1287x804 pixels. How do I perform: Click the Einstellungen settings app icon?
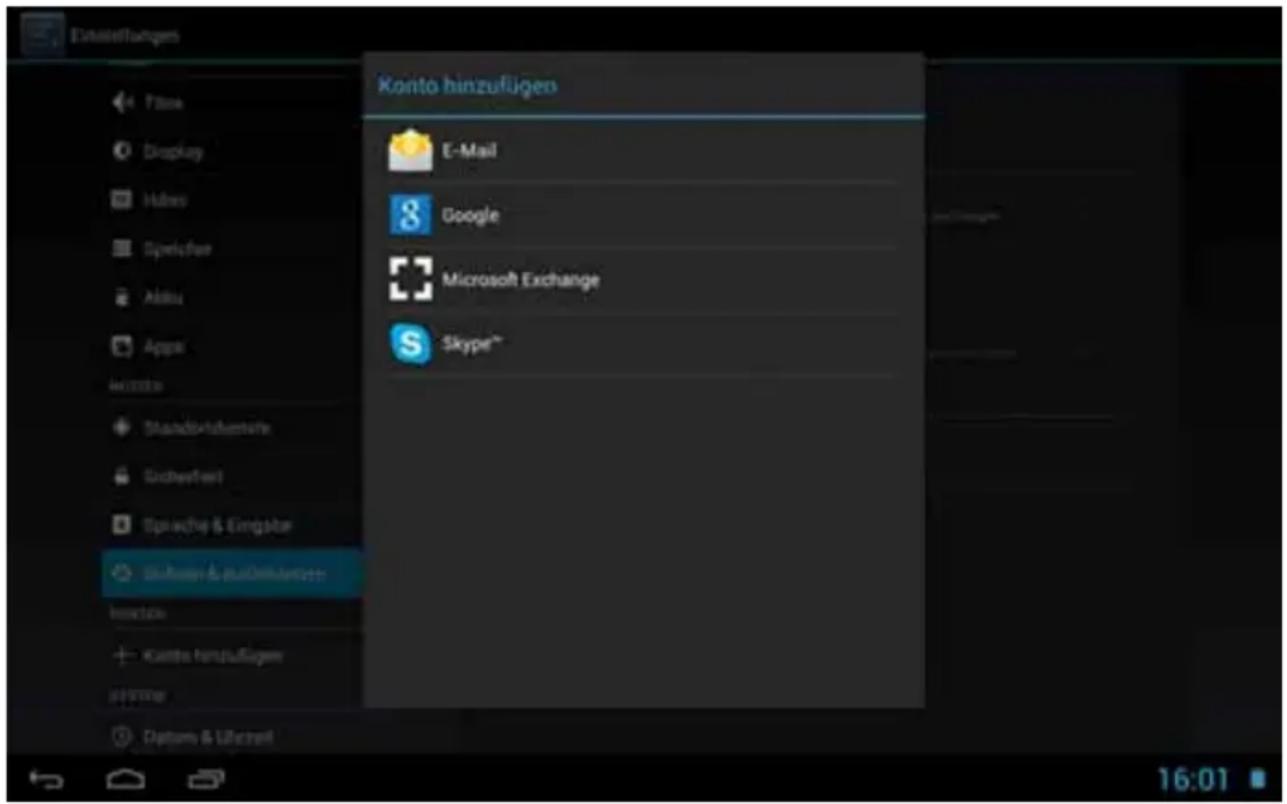coord(42,35)
